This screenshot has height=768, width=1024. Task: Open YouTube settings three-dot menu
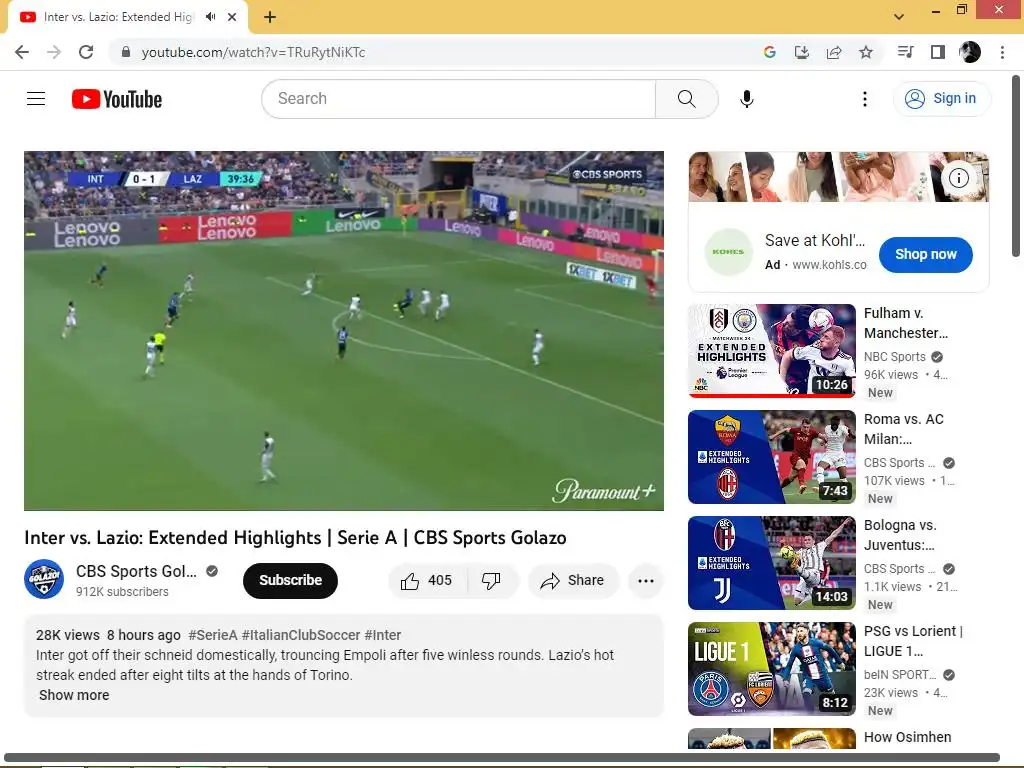tap(865, 99)
